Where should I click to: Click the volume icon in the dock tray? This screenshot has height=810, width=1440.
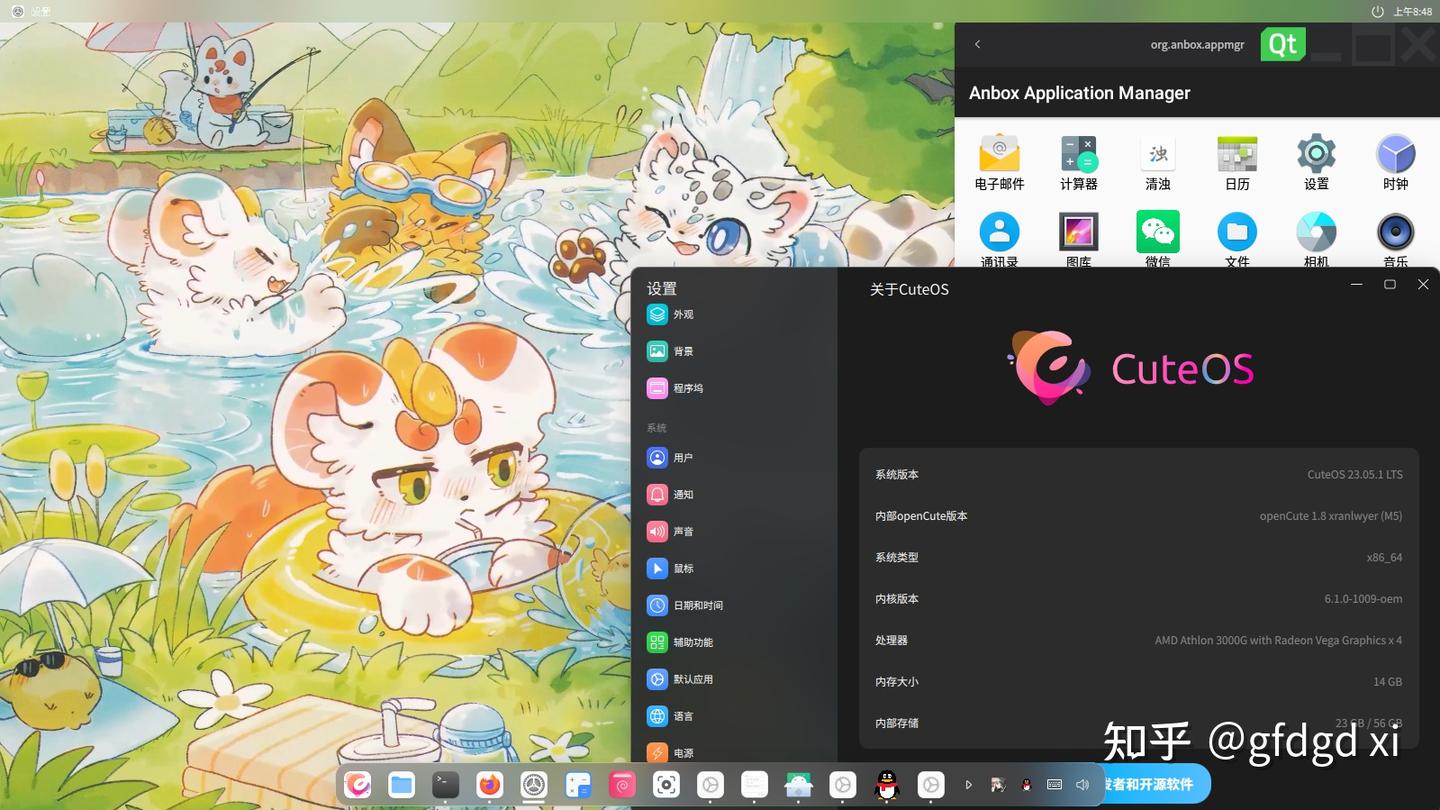point(1082,784)
